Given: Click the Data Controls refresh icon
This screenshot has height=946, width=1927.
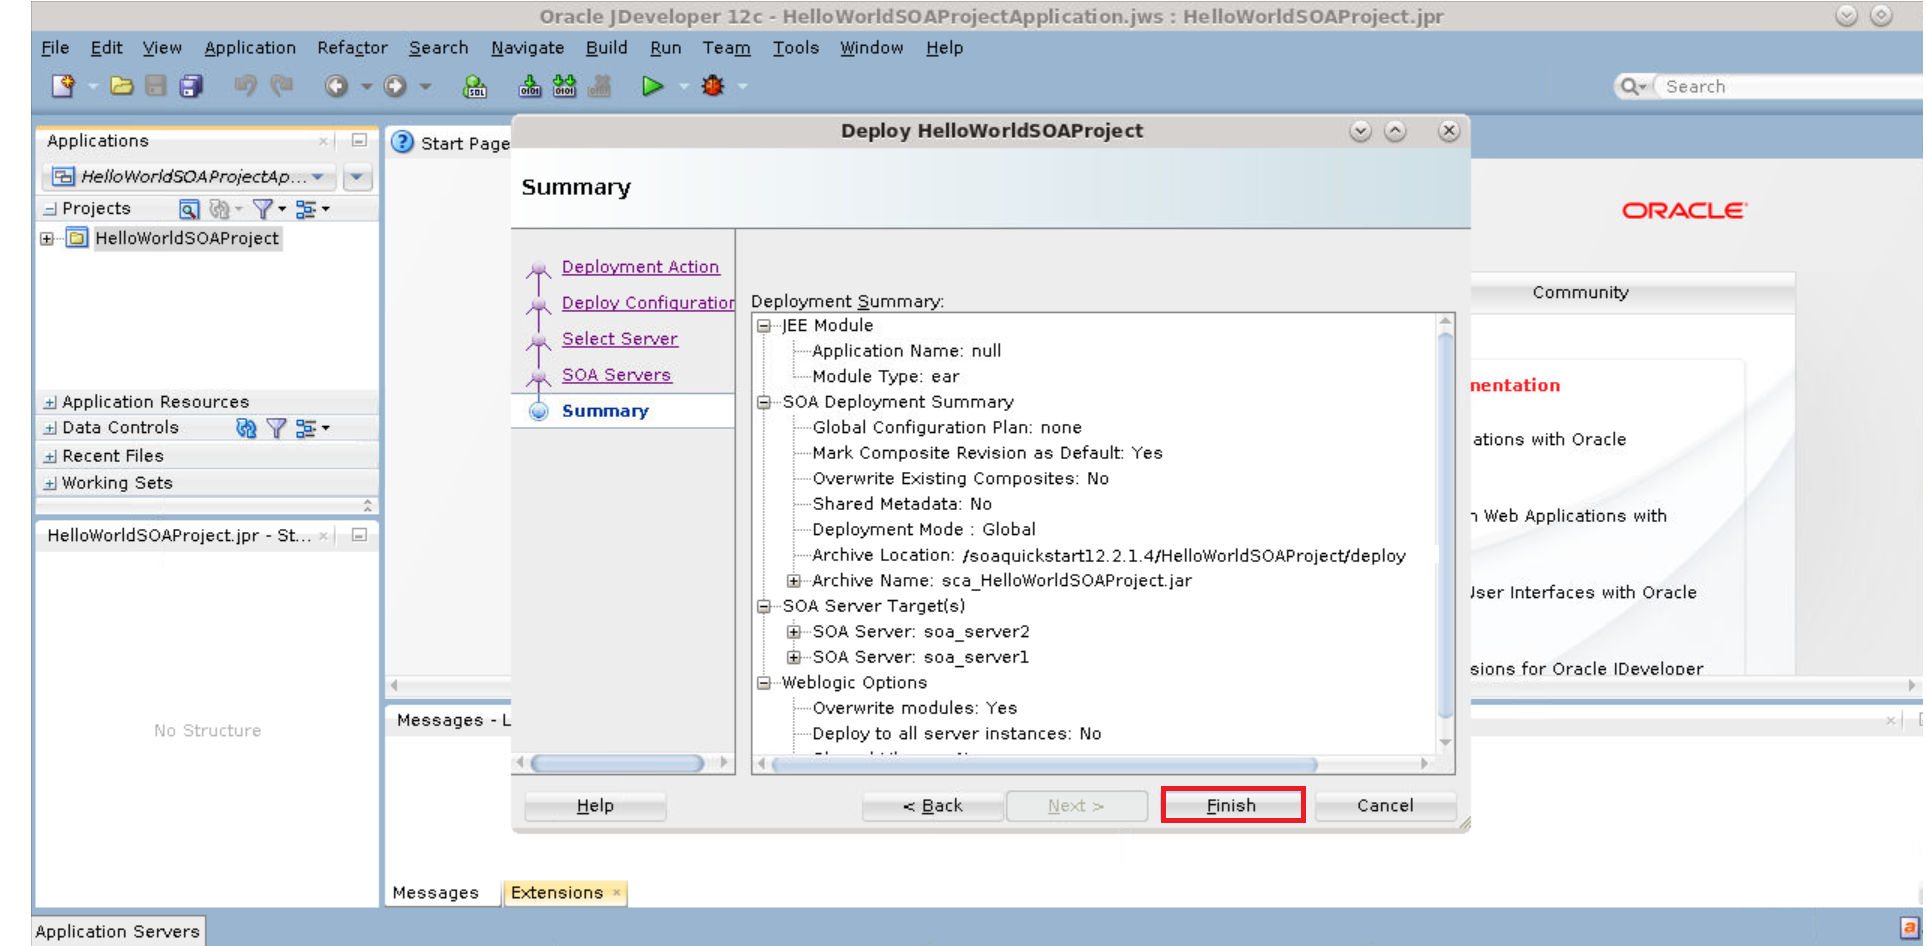Looking at the screenshot, I should click(246, 428).
